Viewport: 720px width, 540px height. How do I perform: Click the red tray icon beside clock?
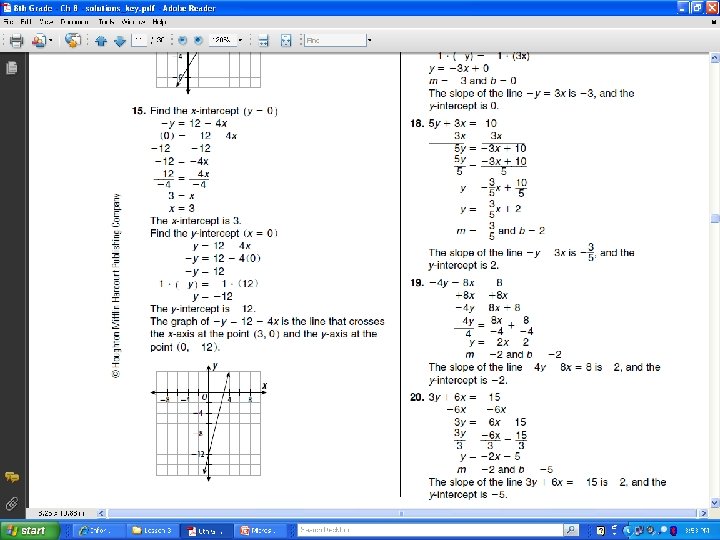pos(674,531)
